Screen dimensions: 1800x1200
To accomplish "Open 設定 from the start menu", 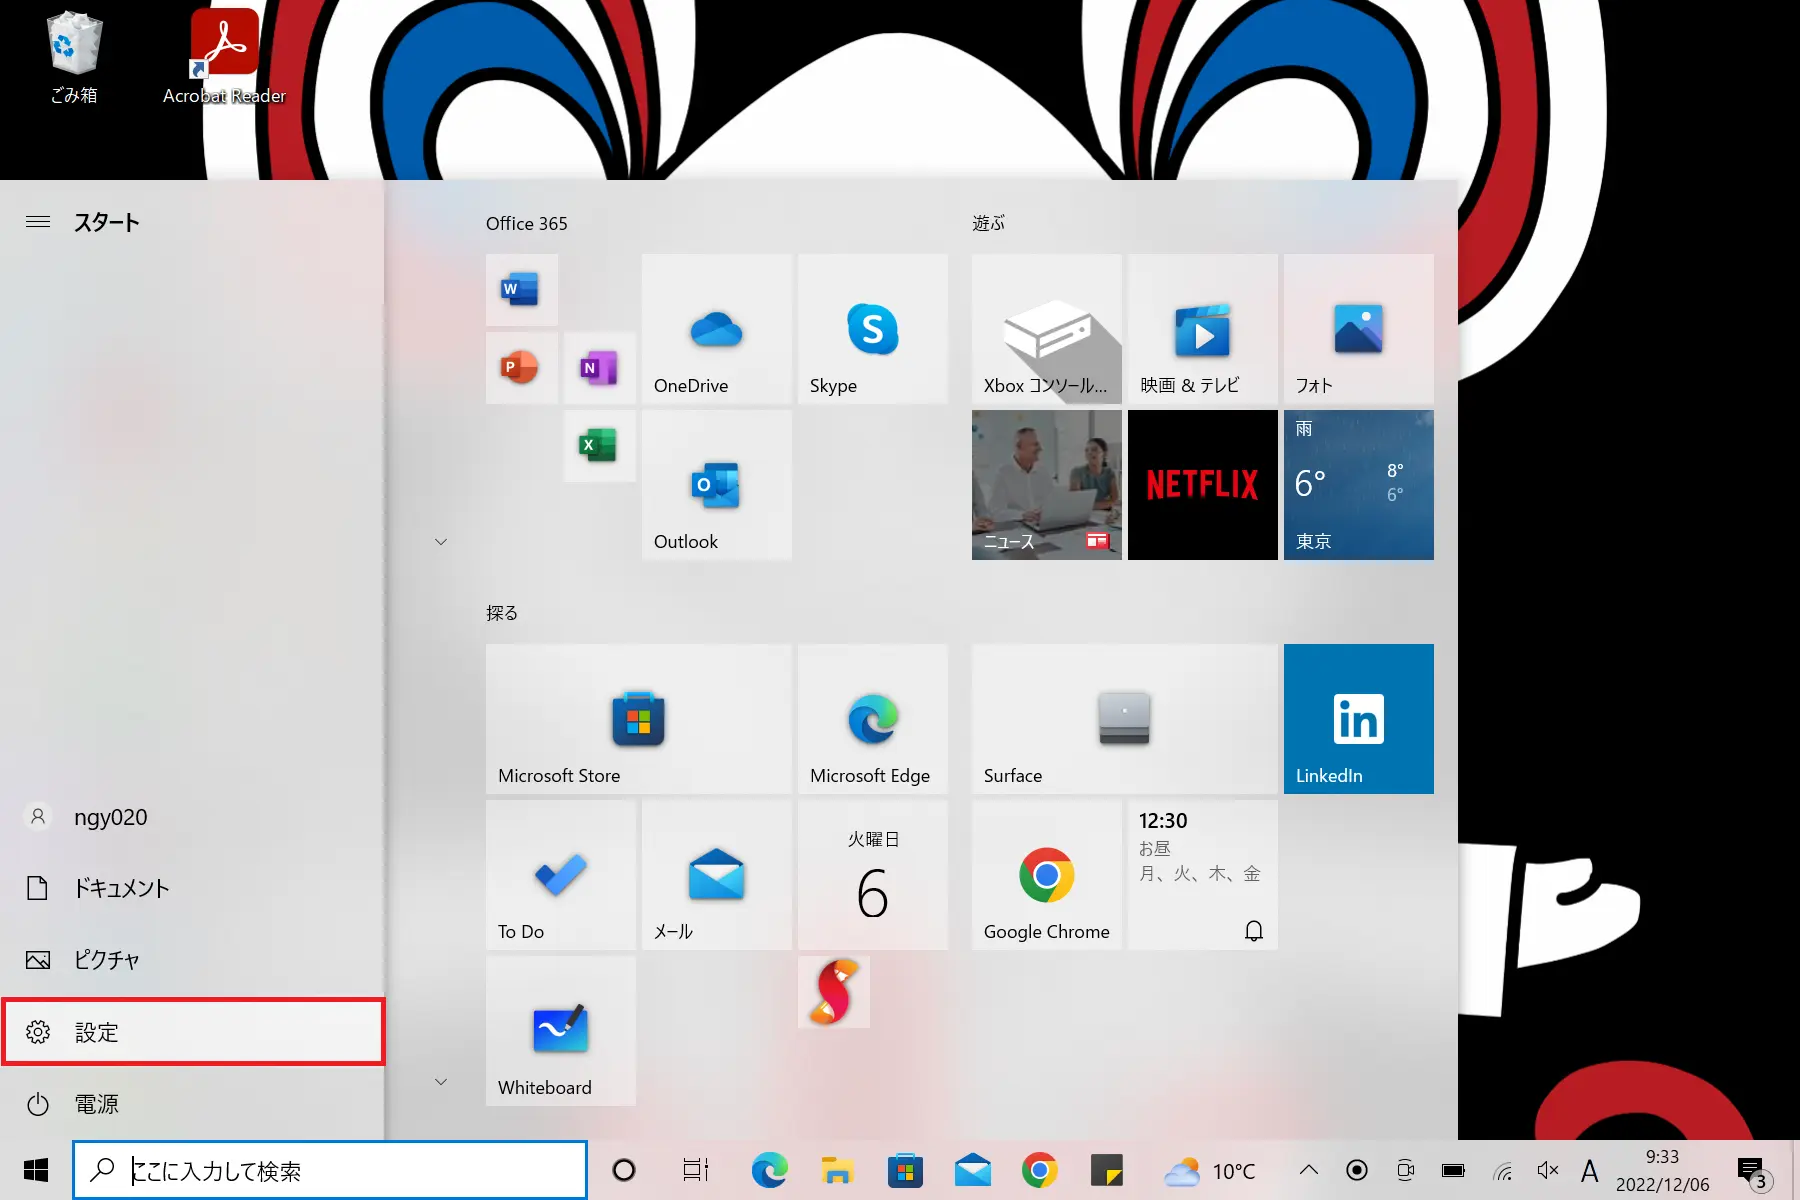I will click(192, 1032).
